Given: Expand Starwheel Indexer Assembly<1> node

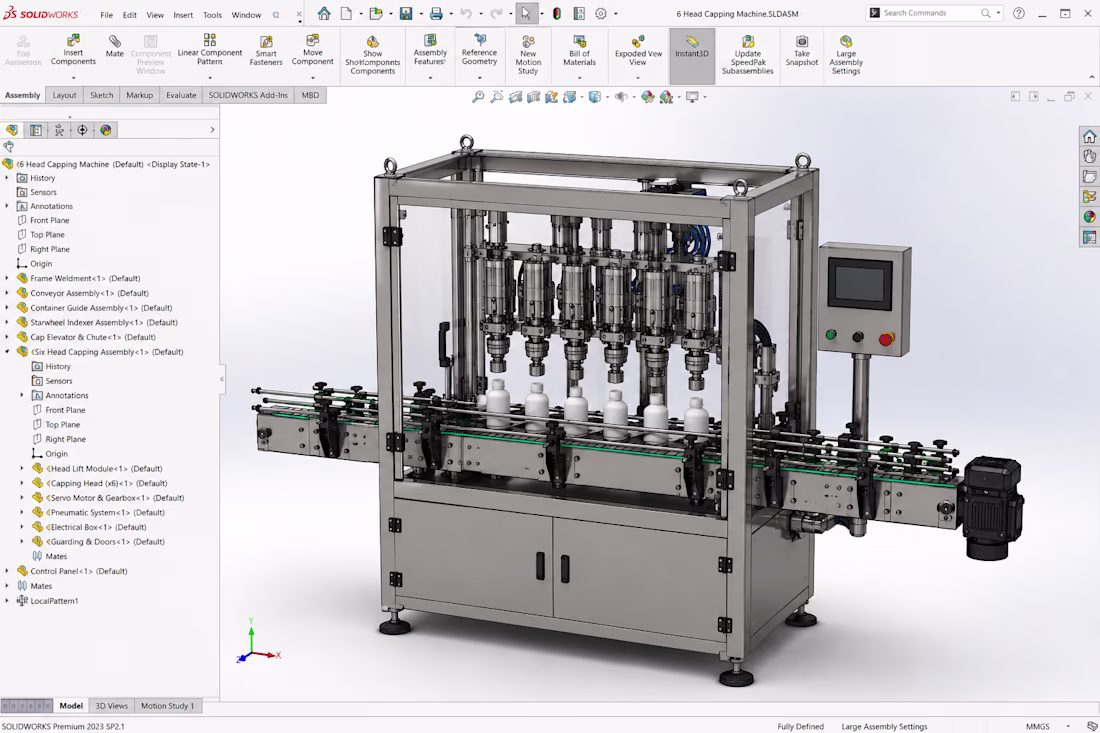Looking at the screenshot, I should 7,323.
